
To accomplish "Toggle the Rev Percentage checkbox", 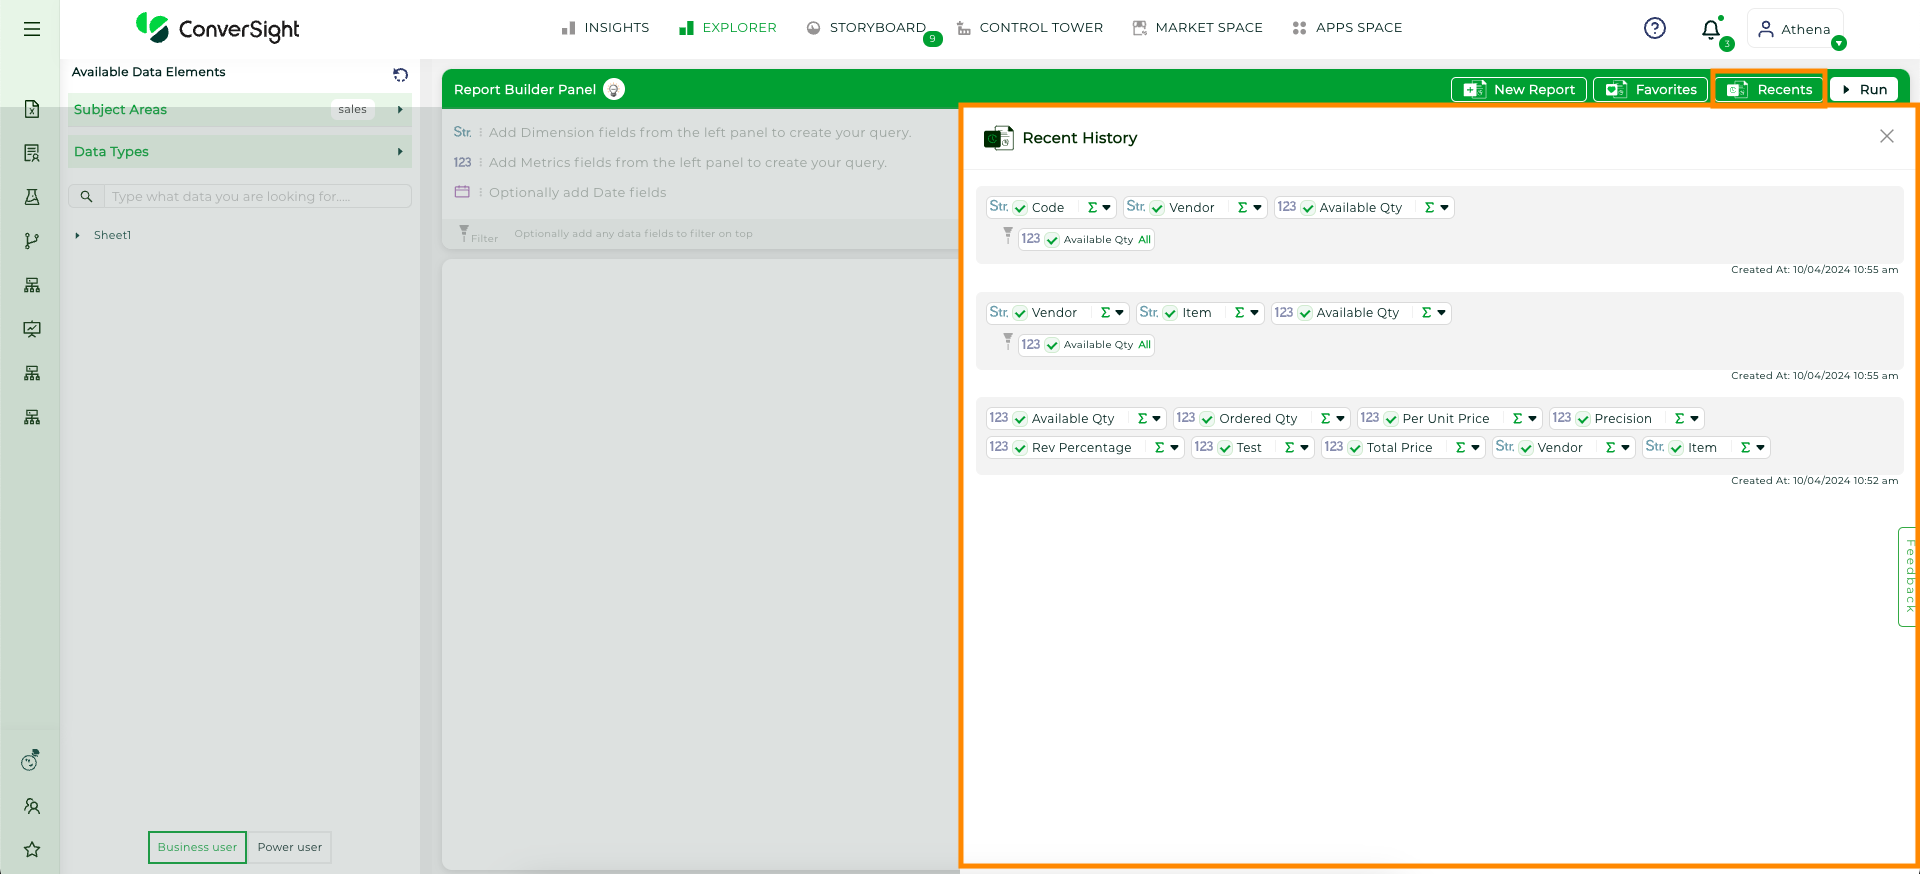I will [x=1020, y=448].
